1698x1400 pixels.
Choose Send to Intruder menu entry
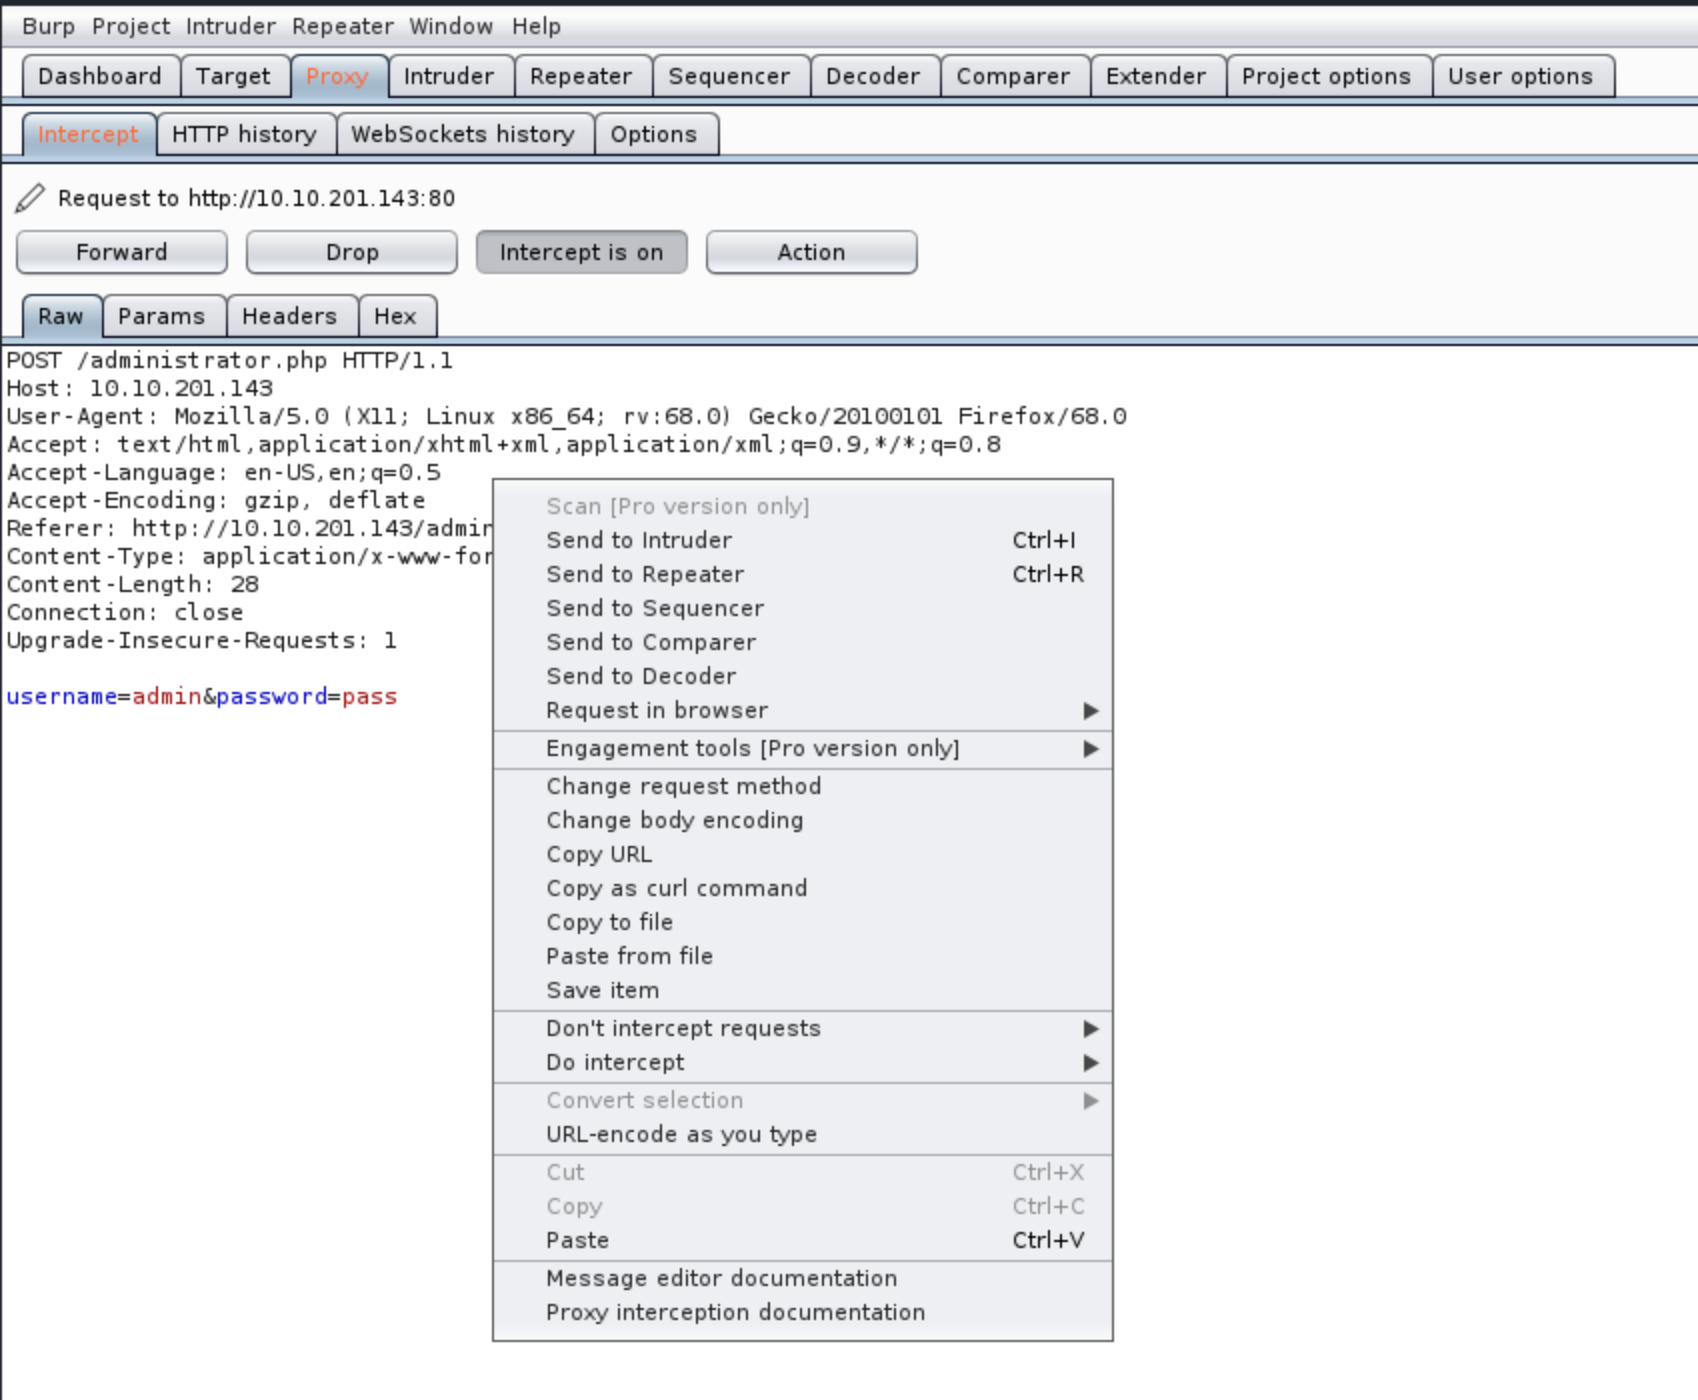click(639, 540)
